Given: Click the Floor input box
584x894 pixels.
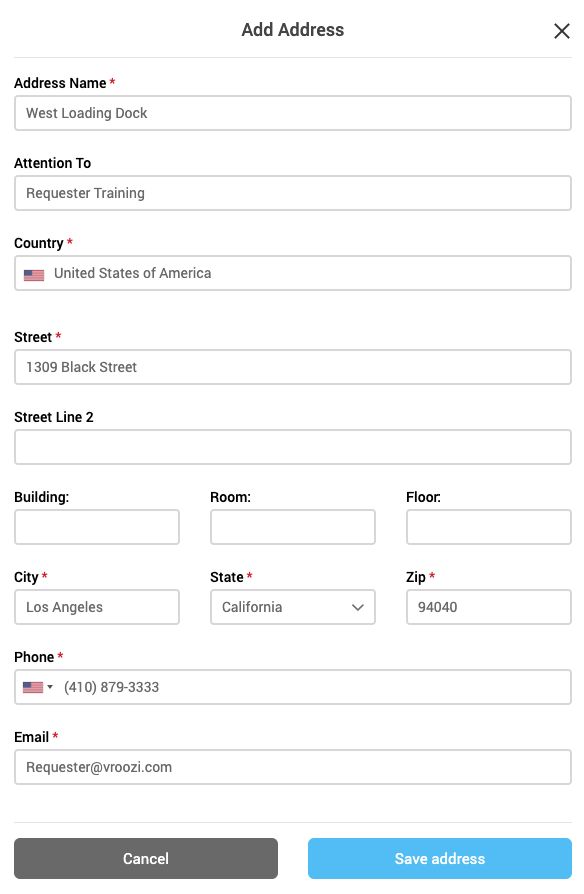Looking at the screenshot, I should click(489, 527).
